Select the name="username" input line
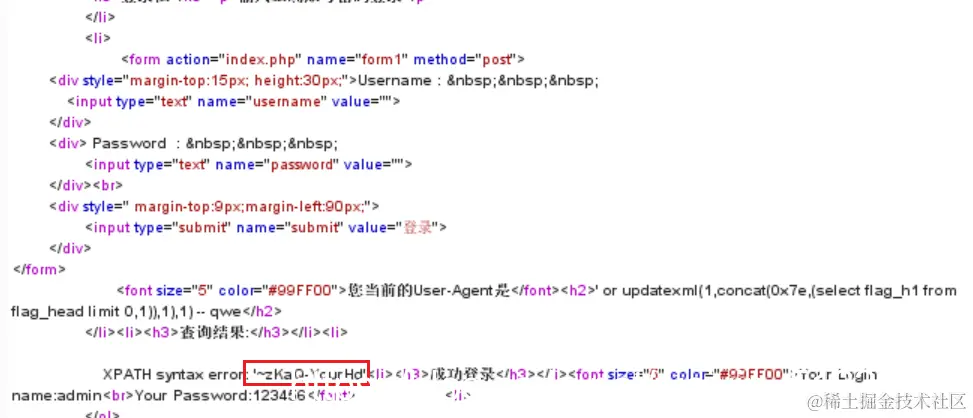 click(233, 101)
